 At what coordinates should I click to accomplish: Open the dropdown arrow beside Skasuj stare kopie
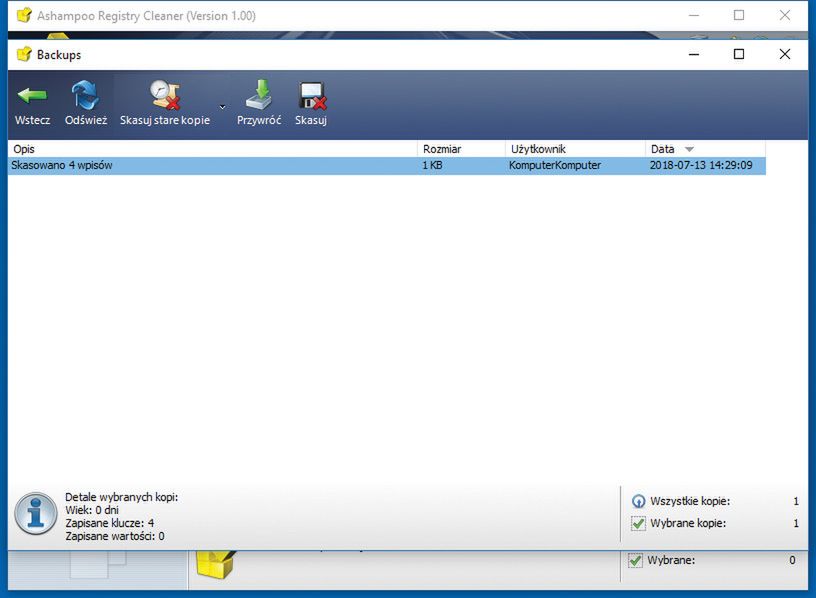(x=222, y=107)
